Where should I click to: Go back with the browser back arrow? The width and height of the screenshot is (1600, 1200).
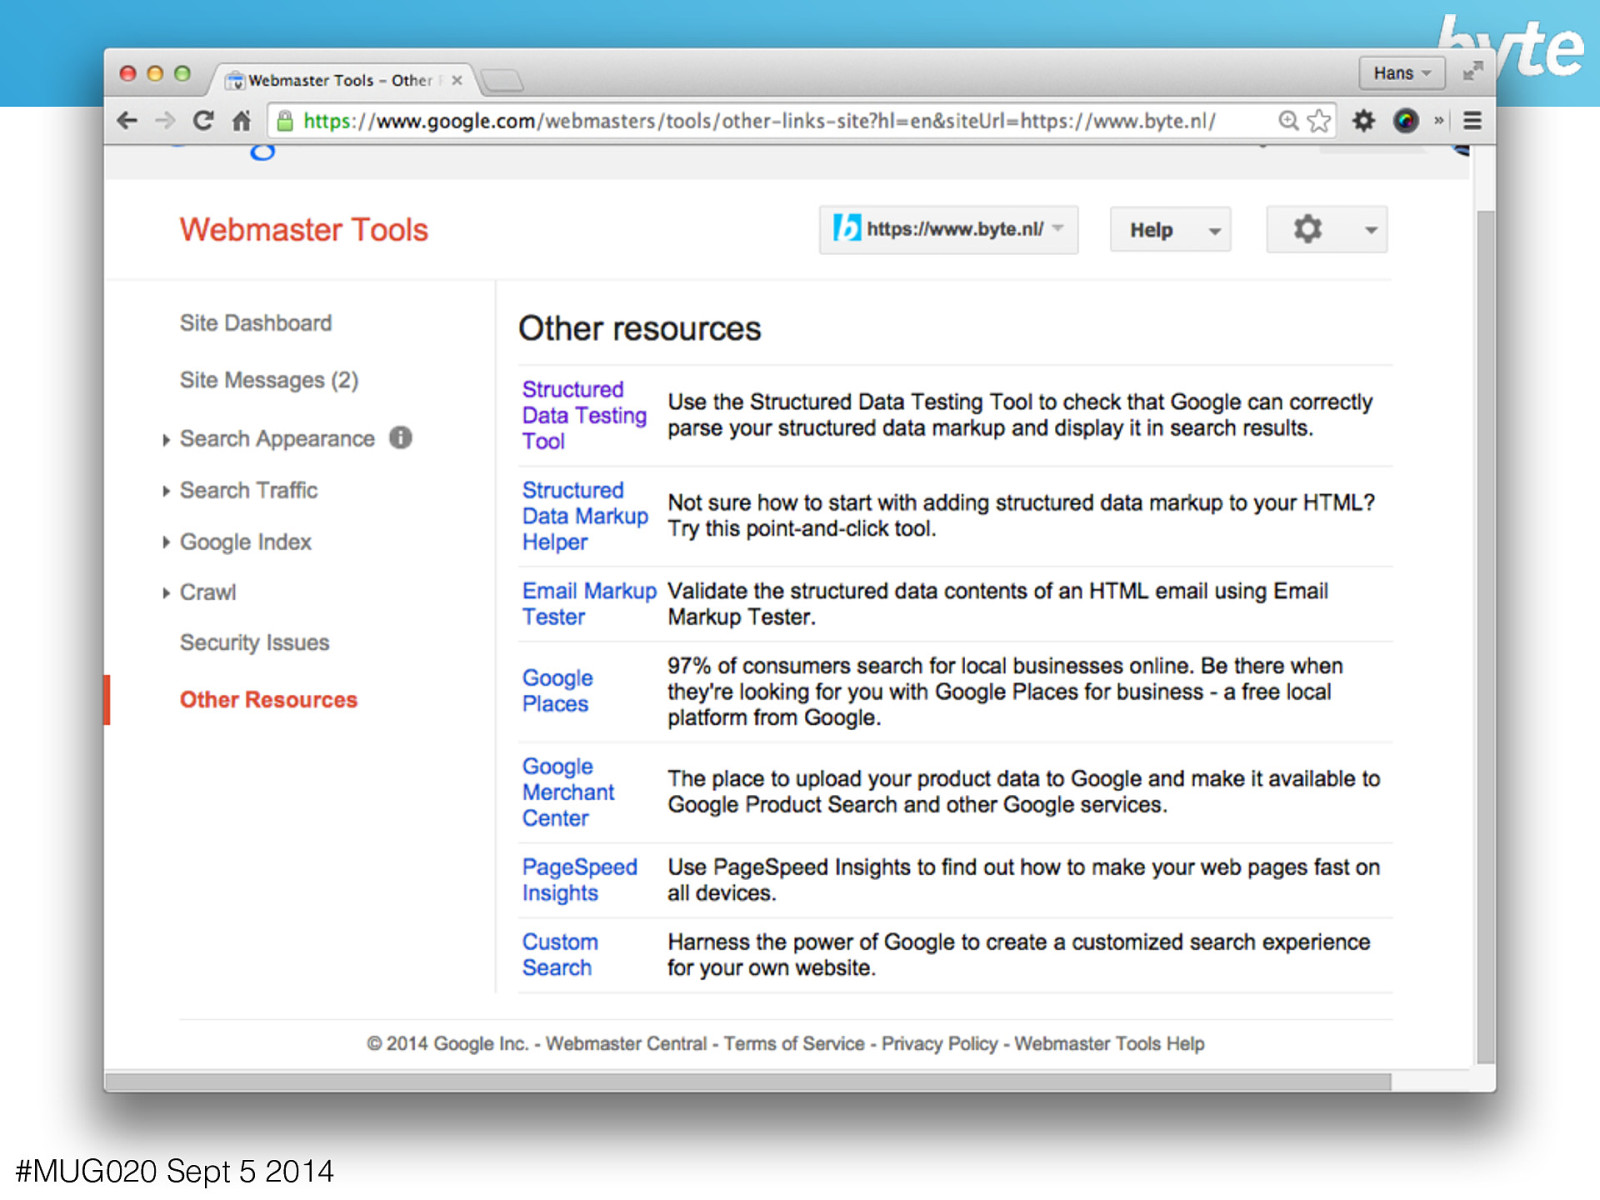pyautogui.click(x=127, y=121)
